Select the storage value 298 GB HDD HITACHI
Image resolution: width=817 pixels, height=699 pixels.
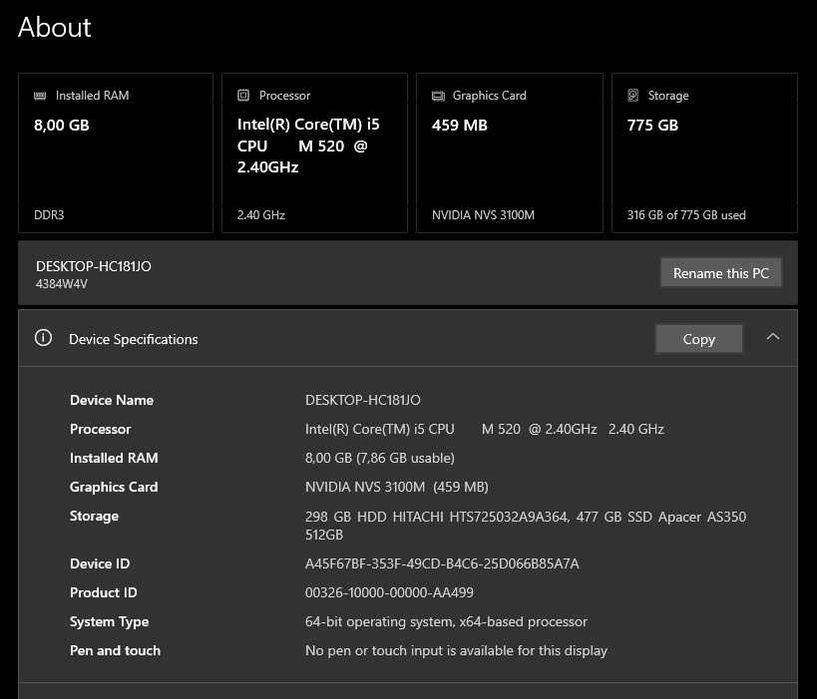(526, 526)
